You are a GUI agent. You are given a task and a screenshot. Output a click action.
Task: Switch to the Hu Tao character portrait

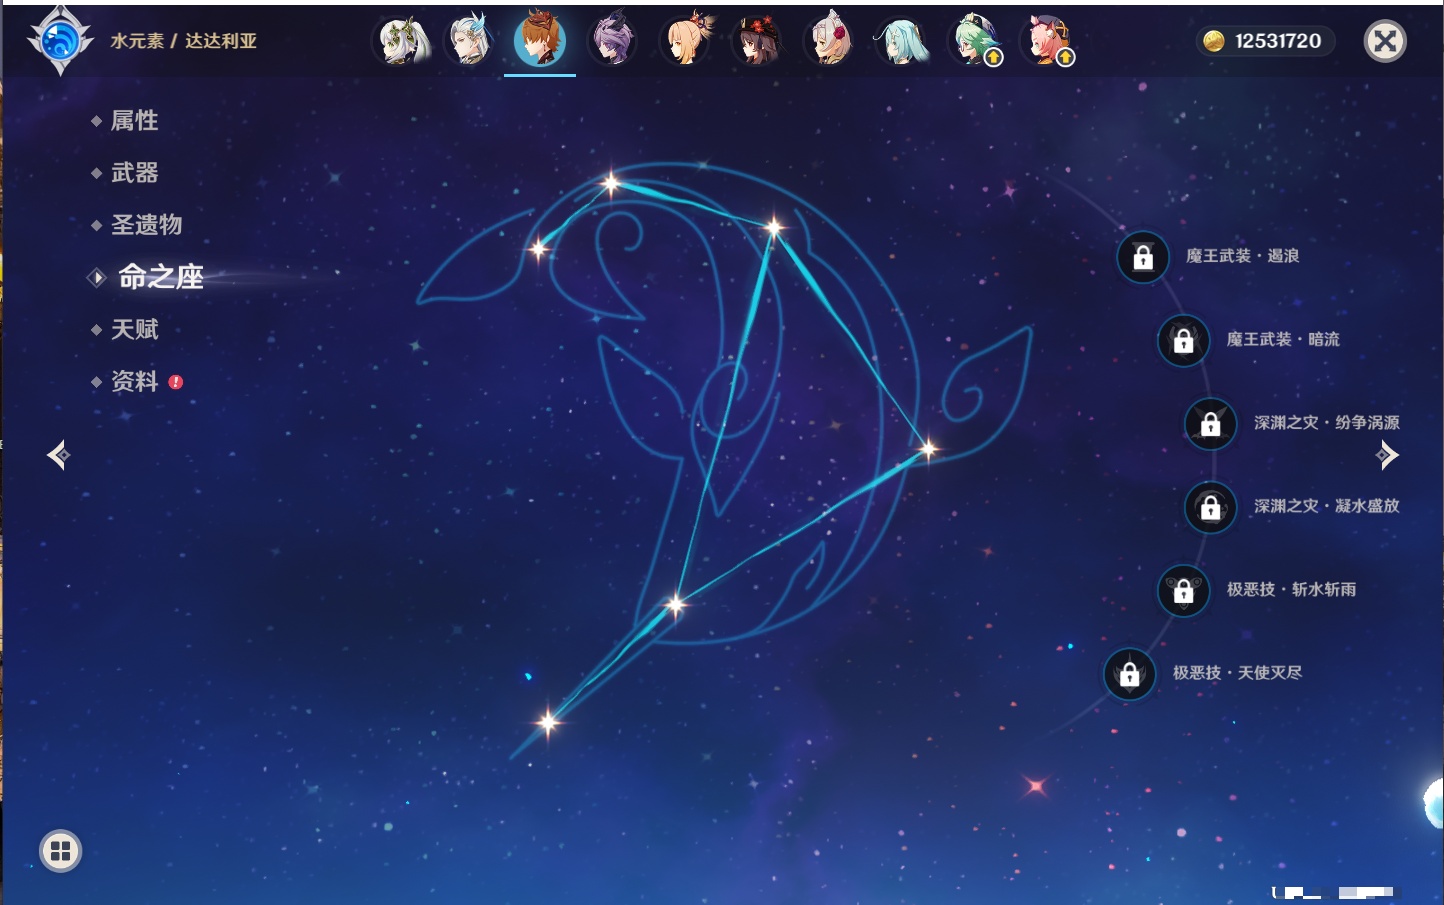(x=758, y=41)
